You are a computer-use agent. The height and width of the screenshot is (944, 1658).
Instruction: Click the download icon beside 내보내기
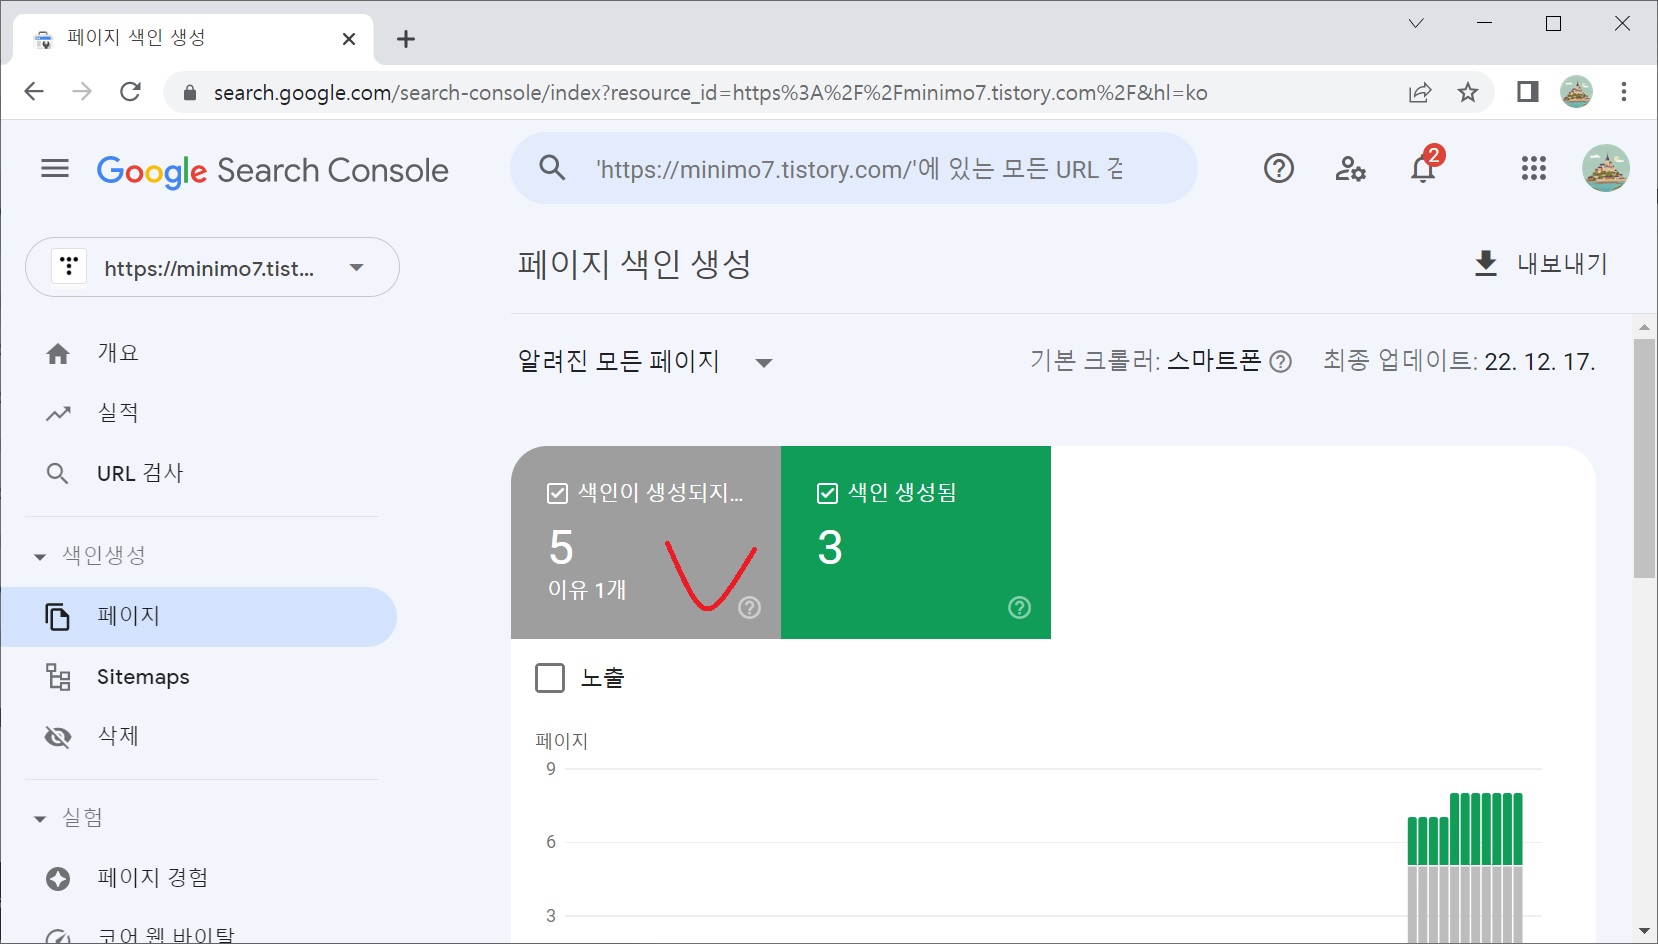click(x=1486, y=263)
